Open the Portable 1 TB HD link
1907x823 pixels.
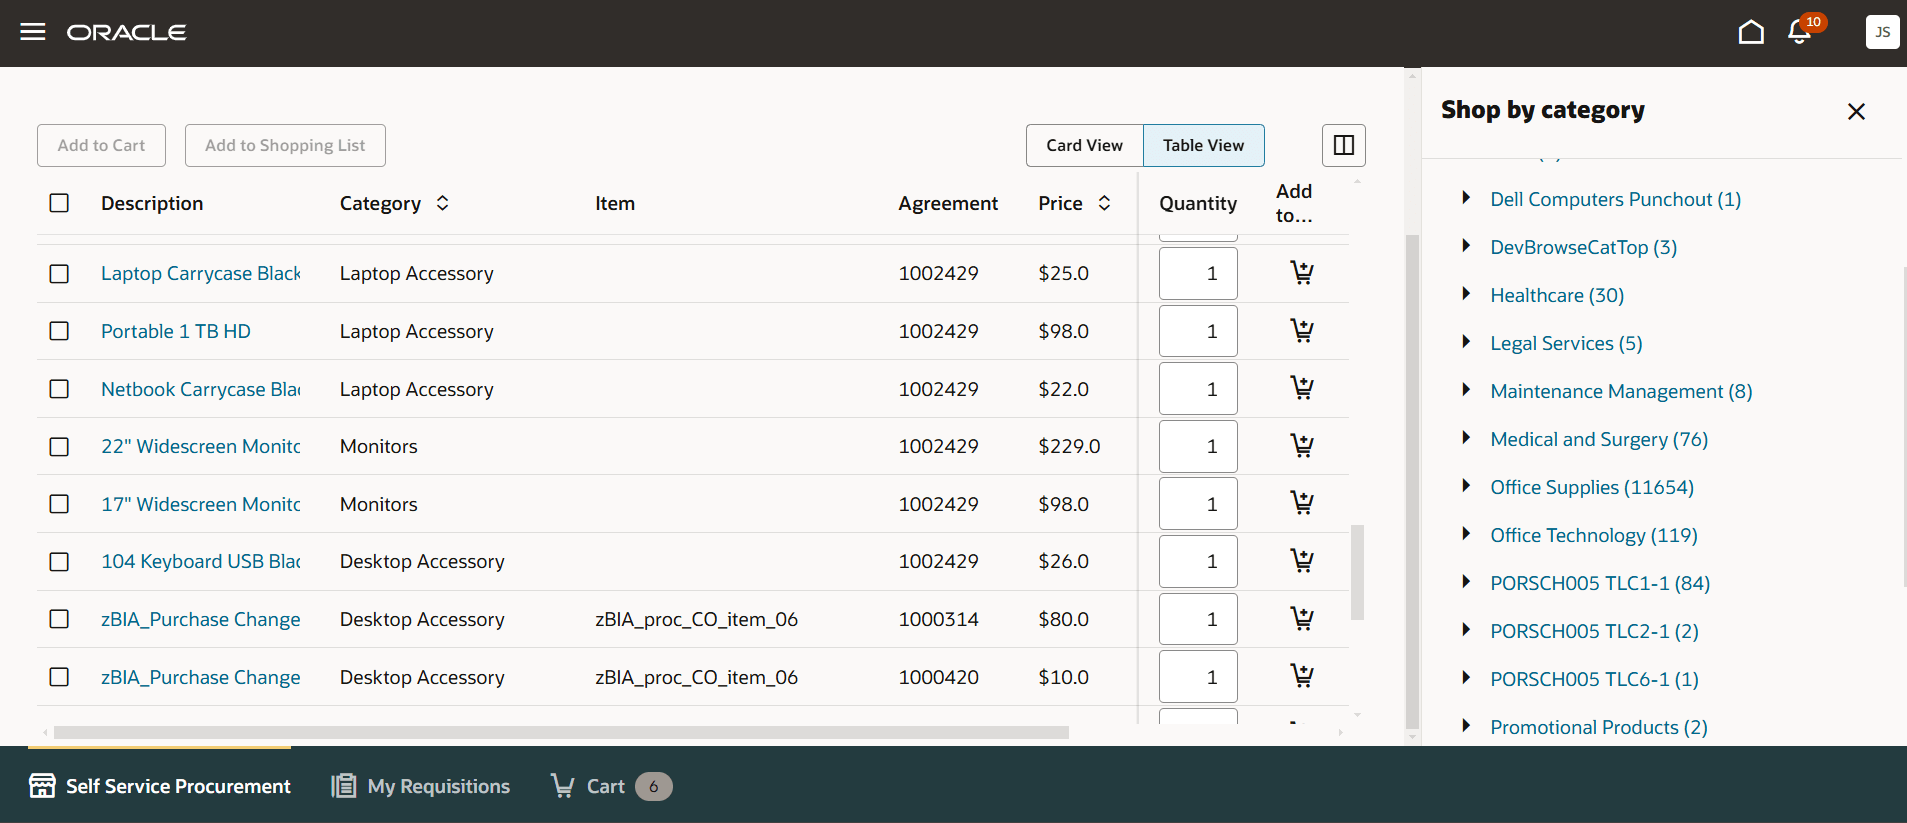[x=176, y=331]
